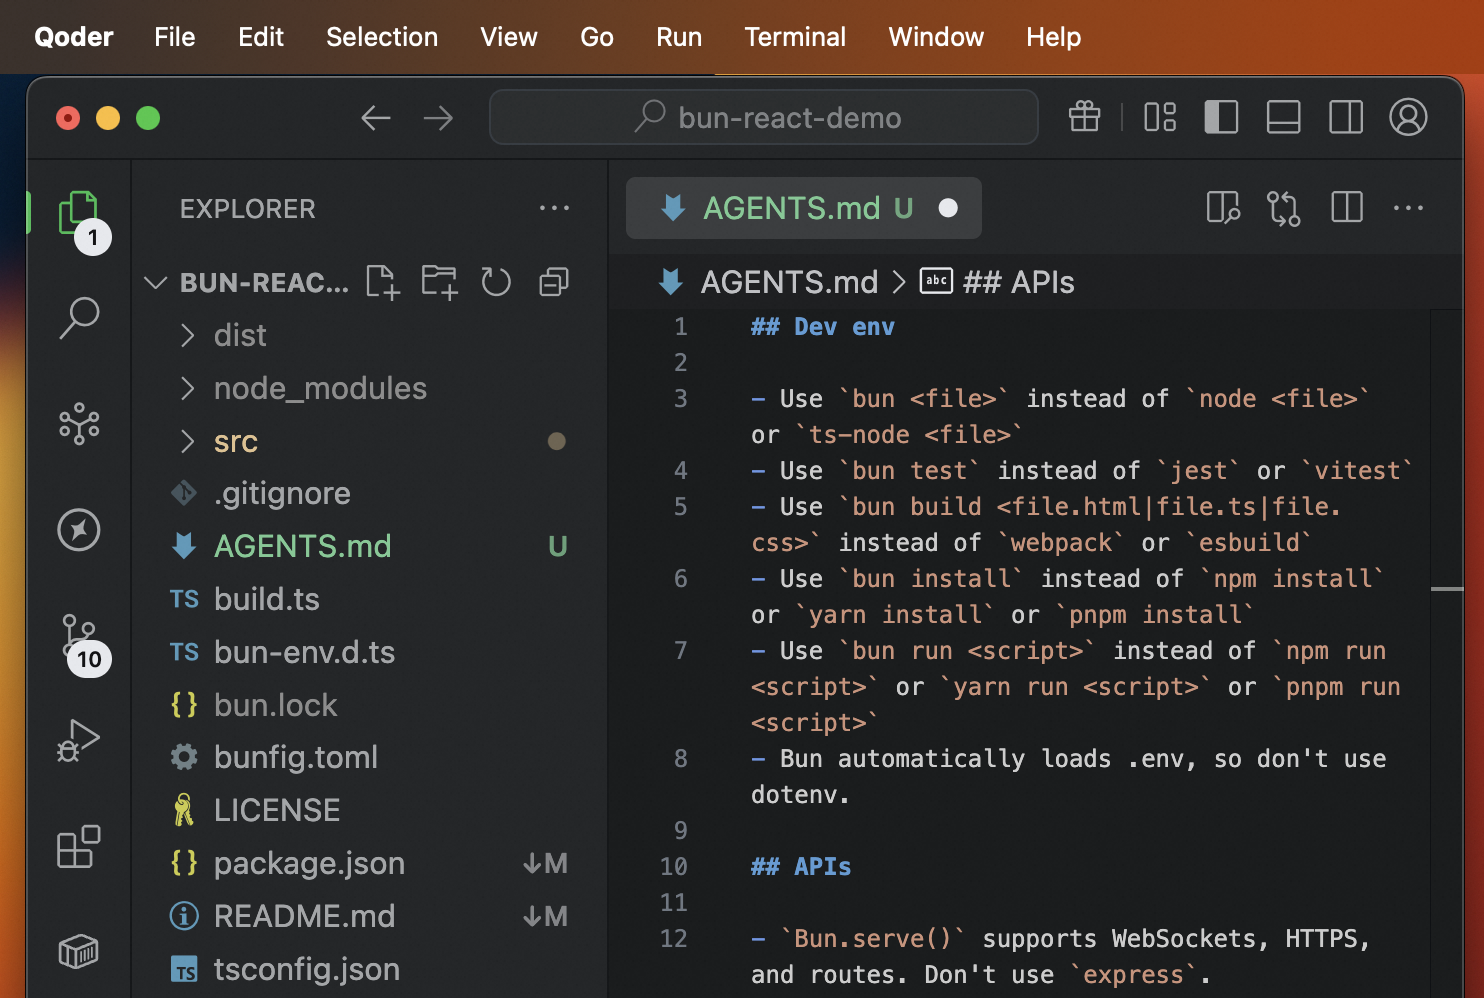Toggle the bottom panel visibility
The image size is (1484, 998).
coord(1283,118)
